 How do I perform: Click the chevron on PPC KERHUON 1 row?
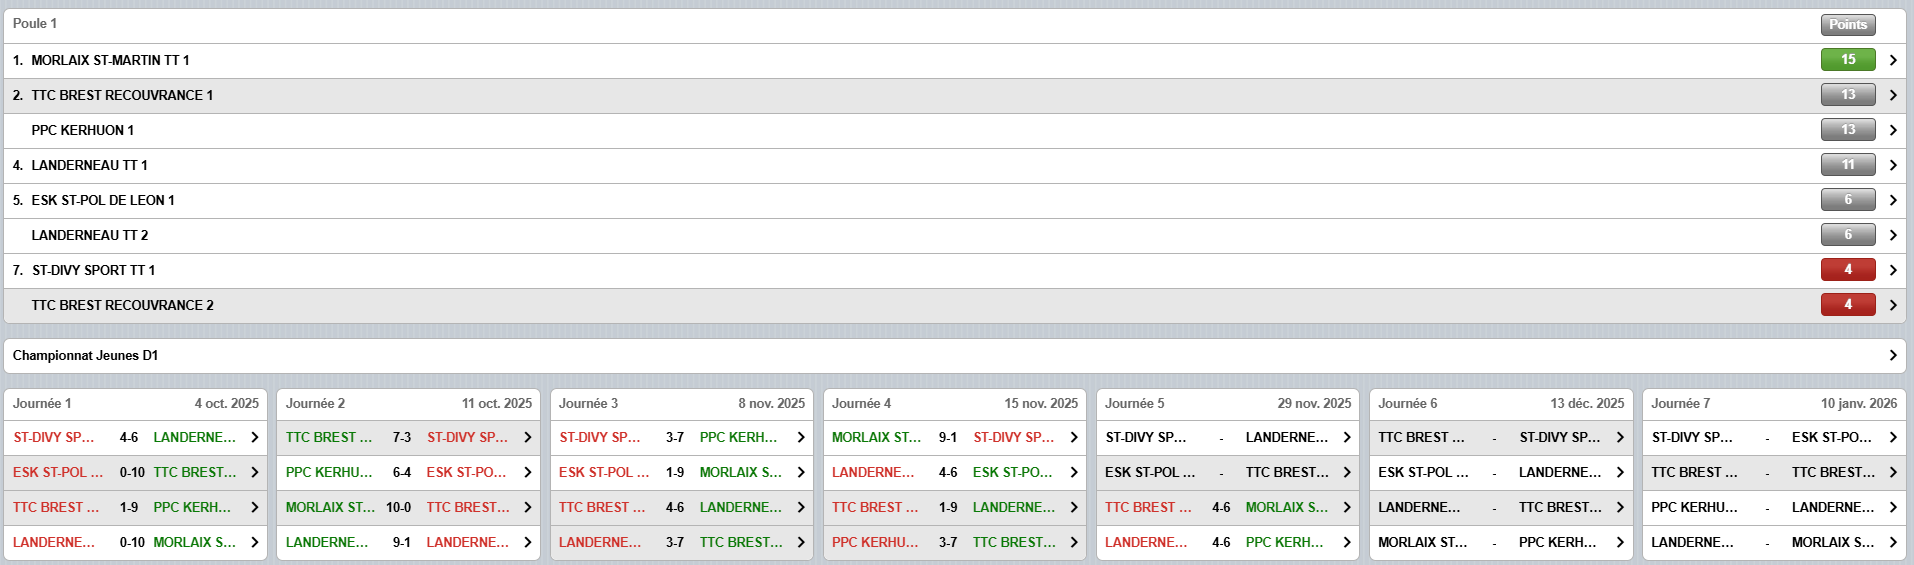click(1892, 130)
